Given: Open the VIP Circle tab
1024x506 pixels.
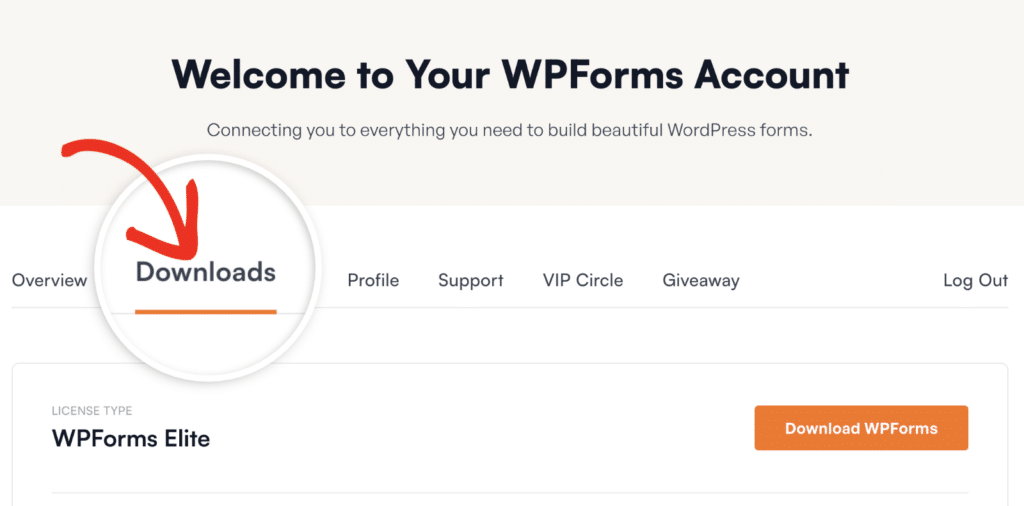Looking at the screenshot, I should tap(582, 281).
